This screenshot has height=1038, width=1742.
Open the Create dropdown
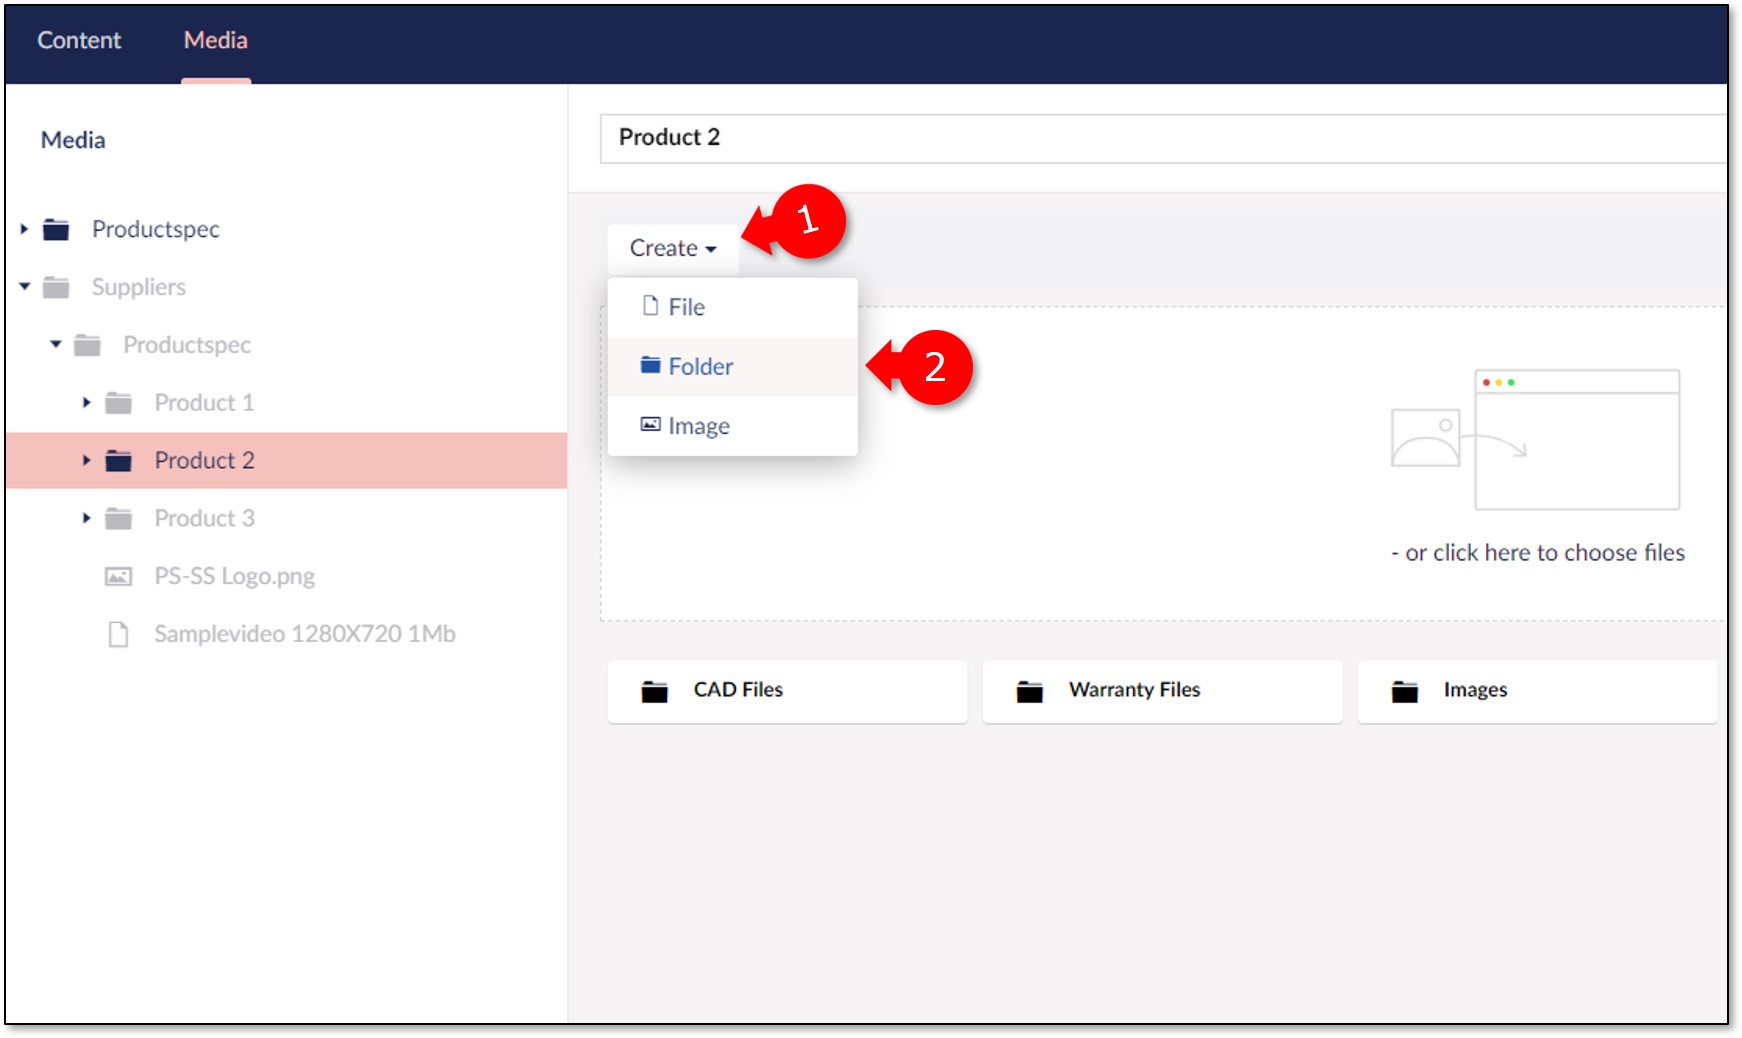(673, 248)
